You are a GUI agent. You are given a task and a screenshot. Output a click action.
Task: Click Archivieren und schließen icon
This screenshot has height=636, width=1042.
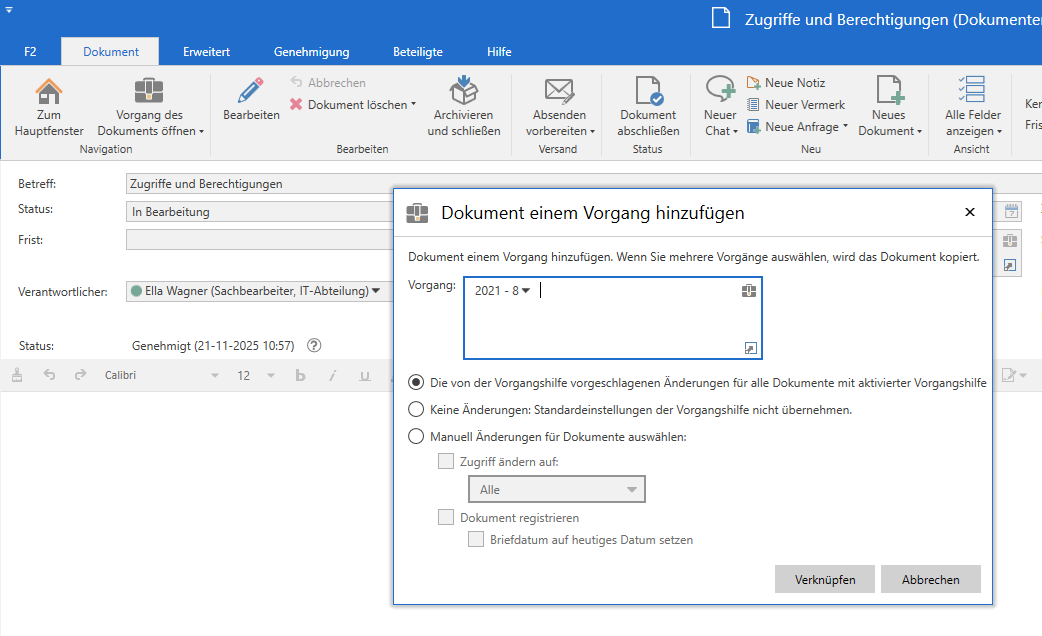click(463, 91)
